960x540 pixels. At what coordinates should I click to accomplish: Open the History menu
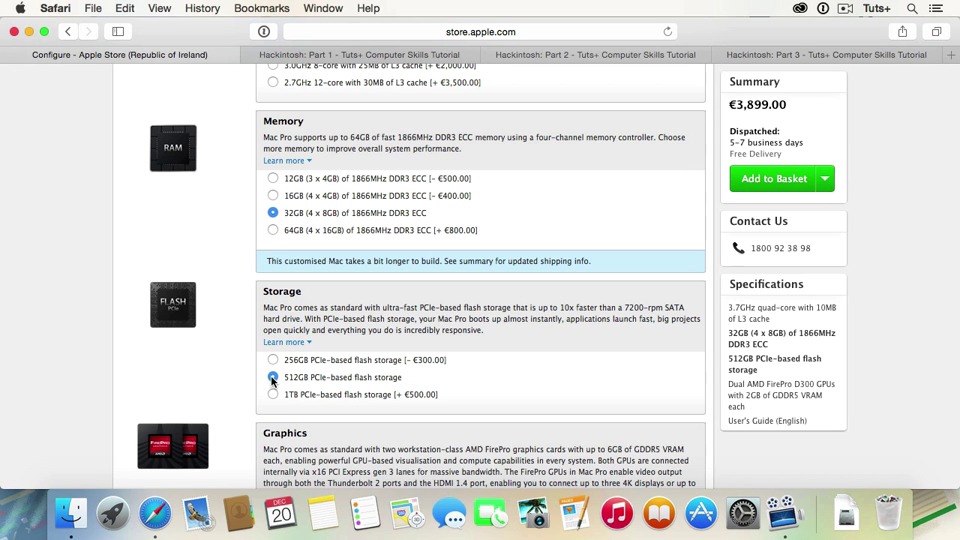point(202,8)
